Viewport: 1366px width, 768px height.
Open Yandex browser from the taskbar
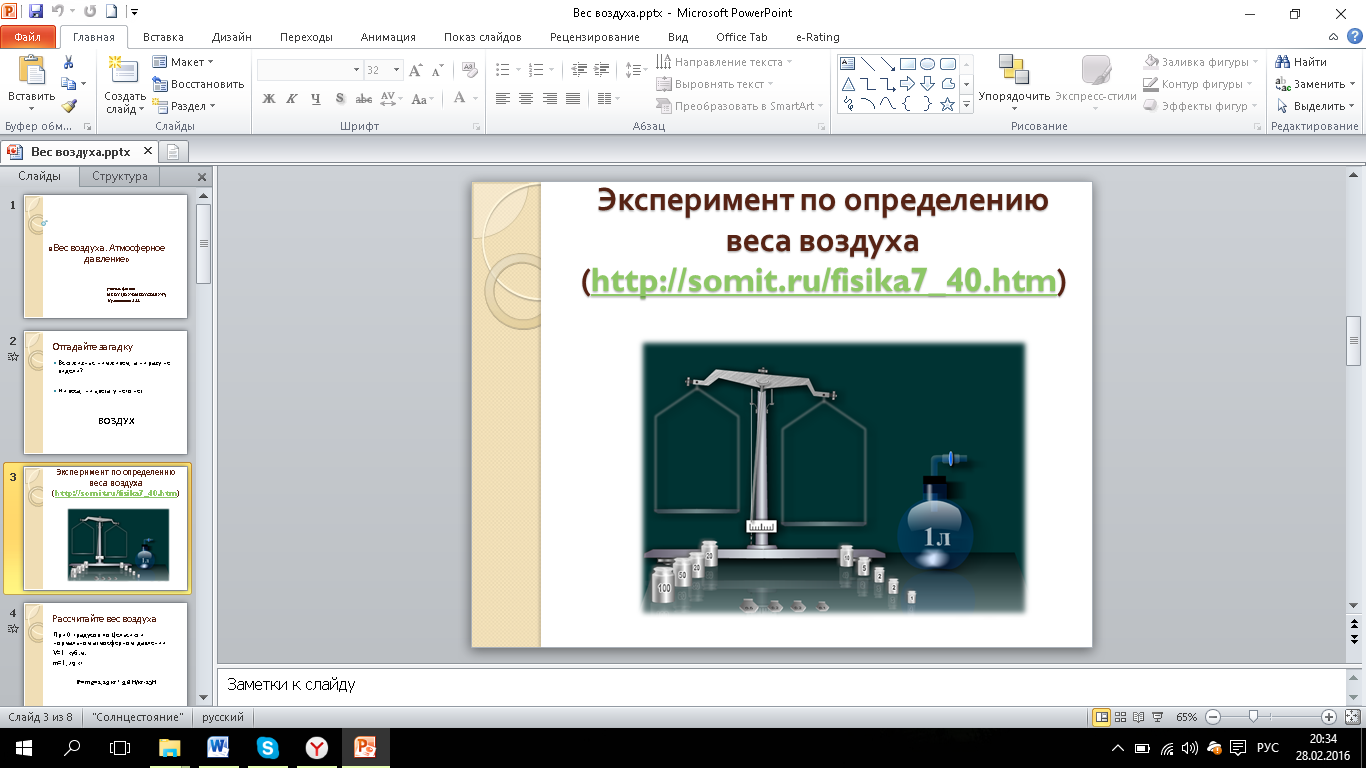click(315, 747)
